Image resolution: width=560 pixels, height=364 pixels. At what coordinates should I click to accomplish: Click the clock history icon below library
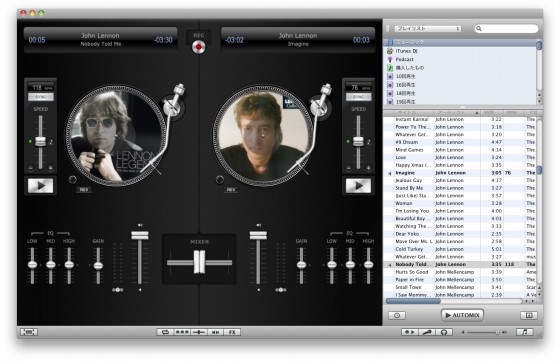pyautogui.click(x=397, y=315)
